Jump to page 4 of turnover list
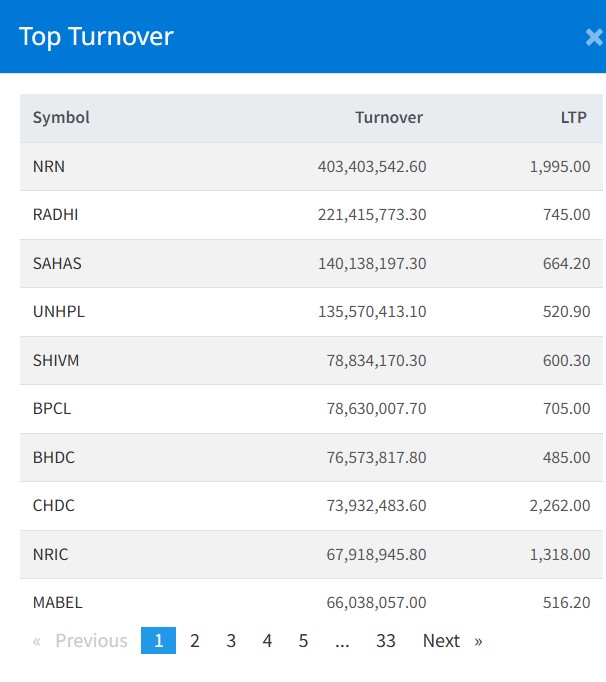The height and width of the screenshot is (682, 606). [x=267, y=641]
